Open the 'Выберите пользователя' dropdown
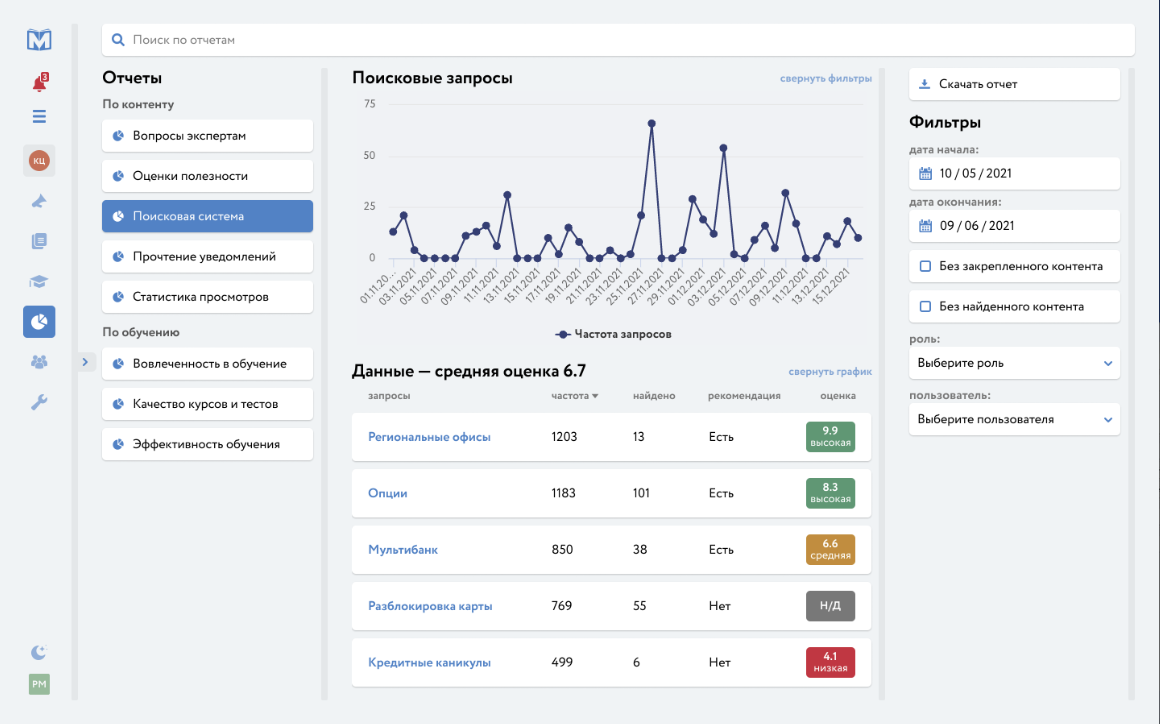 1014,420
